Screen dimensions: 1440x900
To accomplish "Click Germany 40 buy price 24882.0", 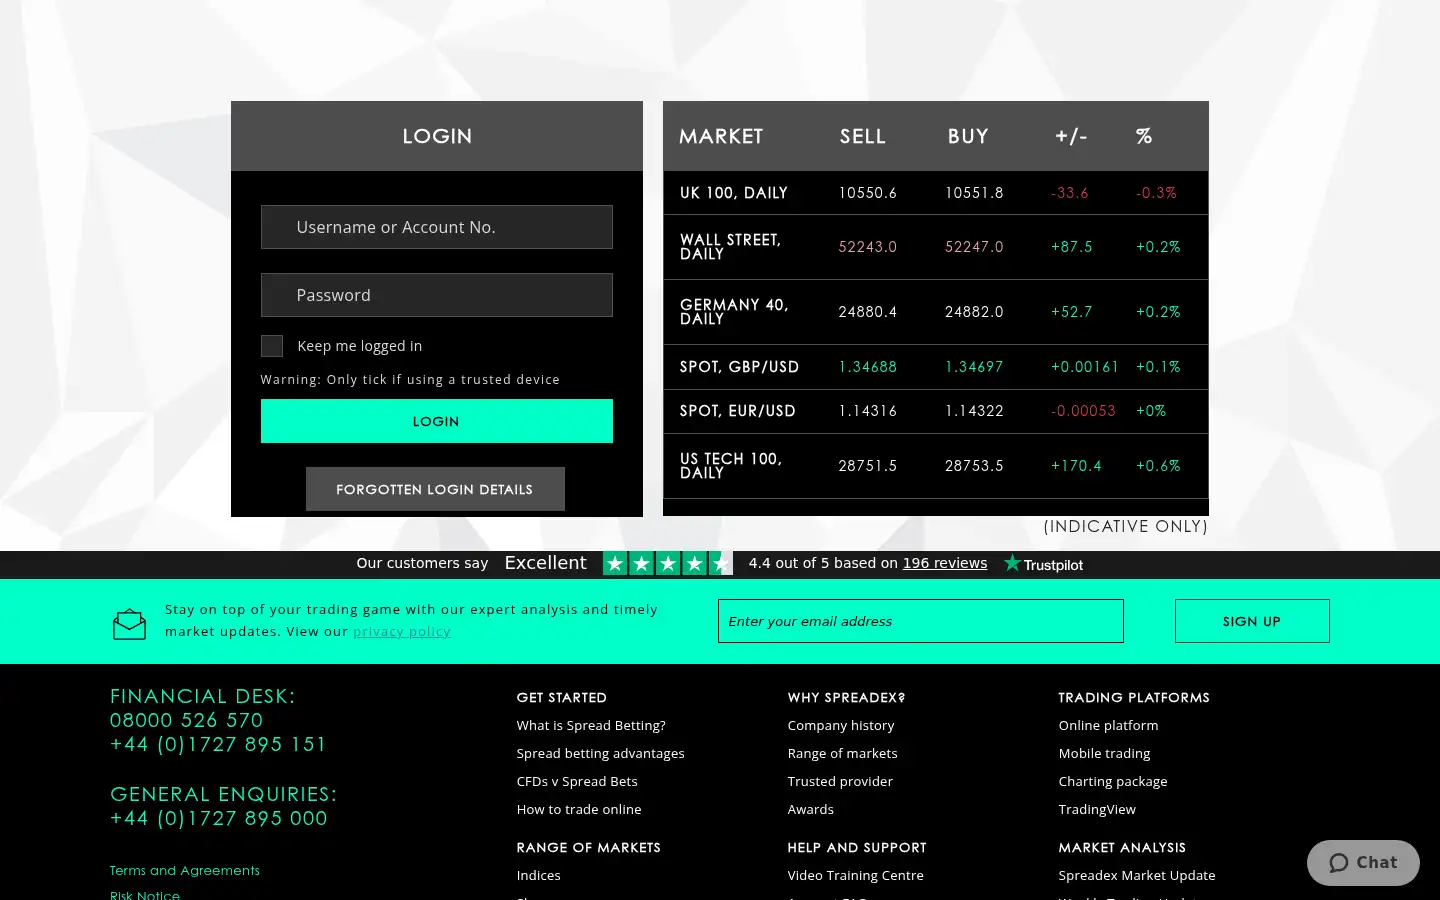I will 974,312.
